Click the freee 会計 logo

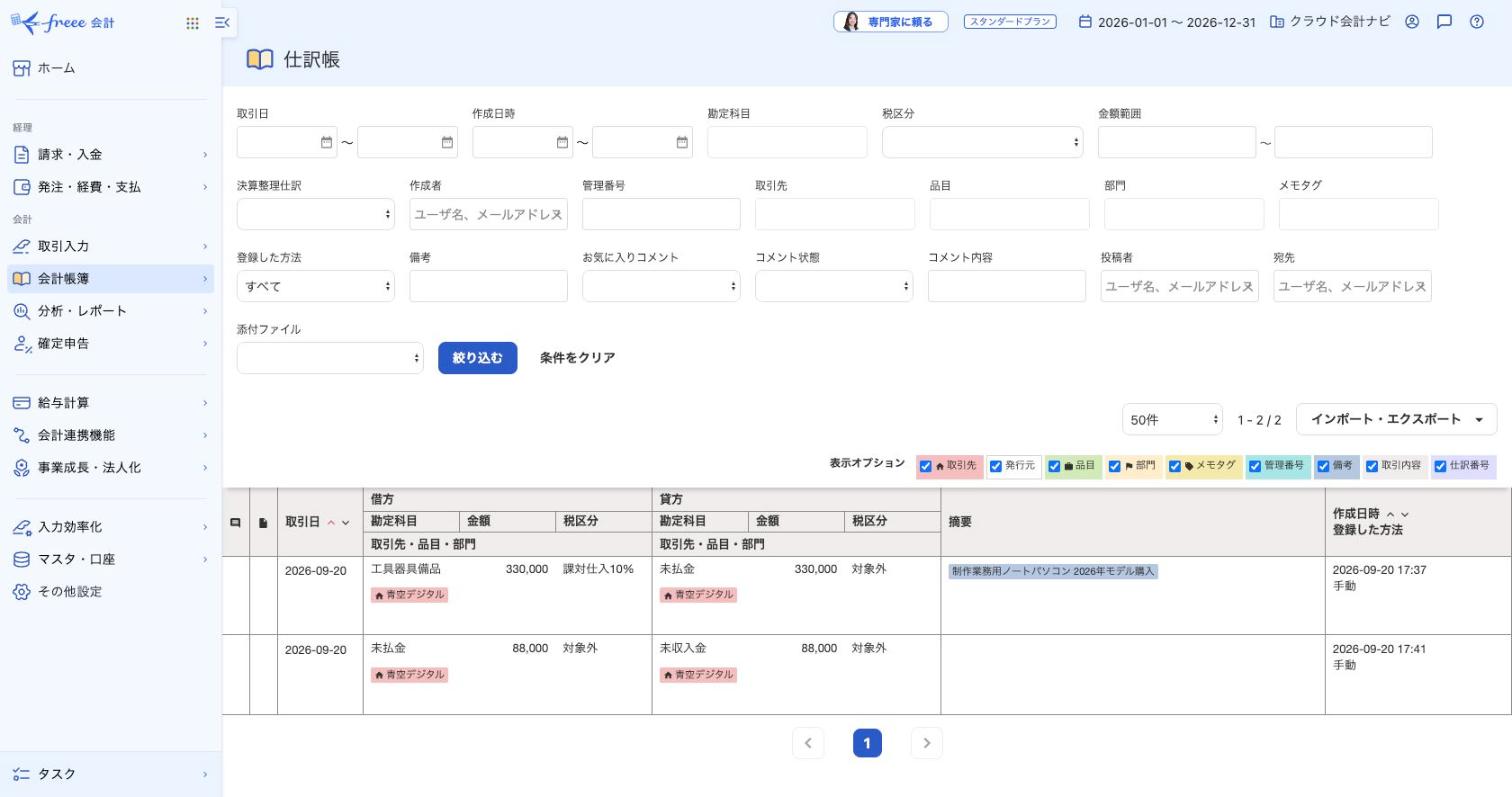click(62, 22)
